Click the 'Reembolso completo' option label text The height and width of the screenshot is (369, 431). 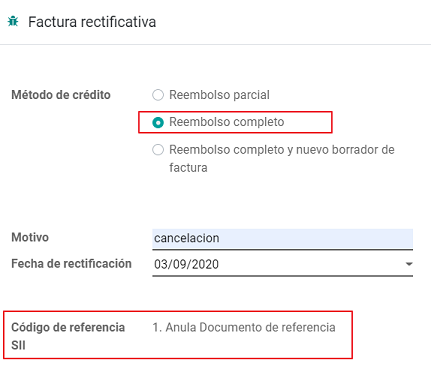coord(227,122)
